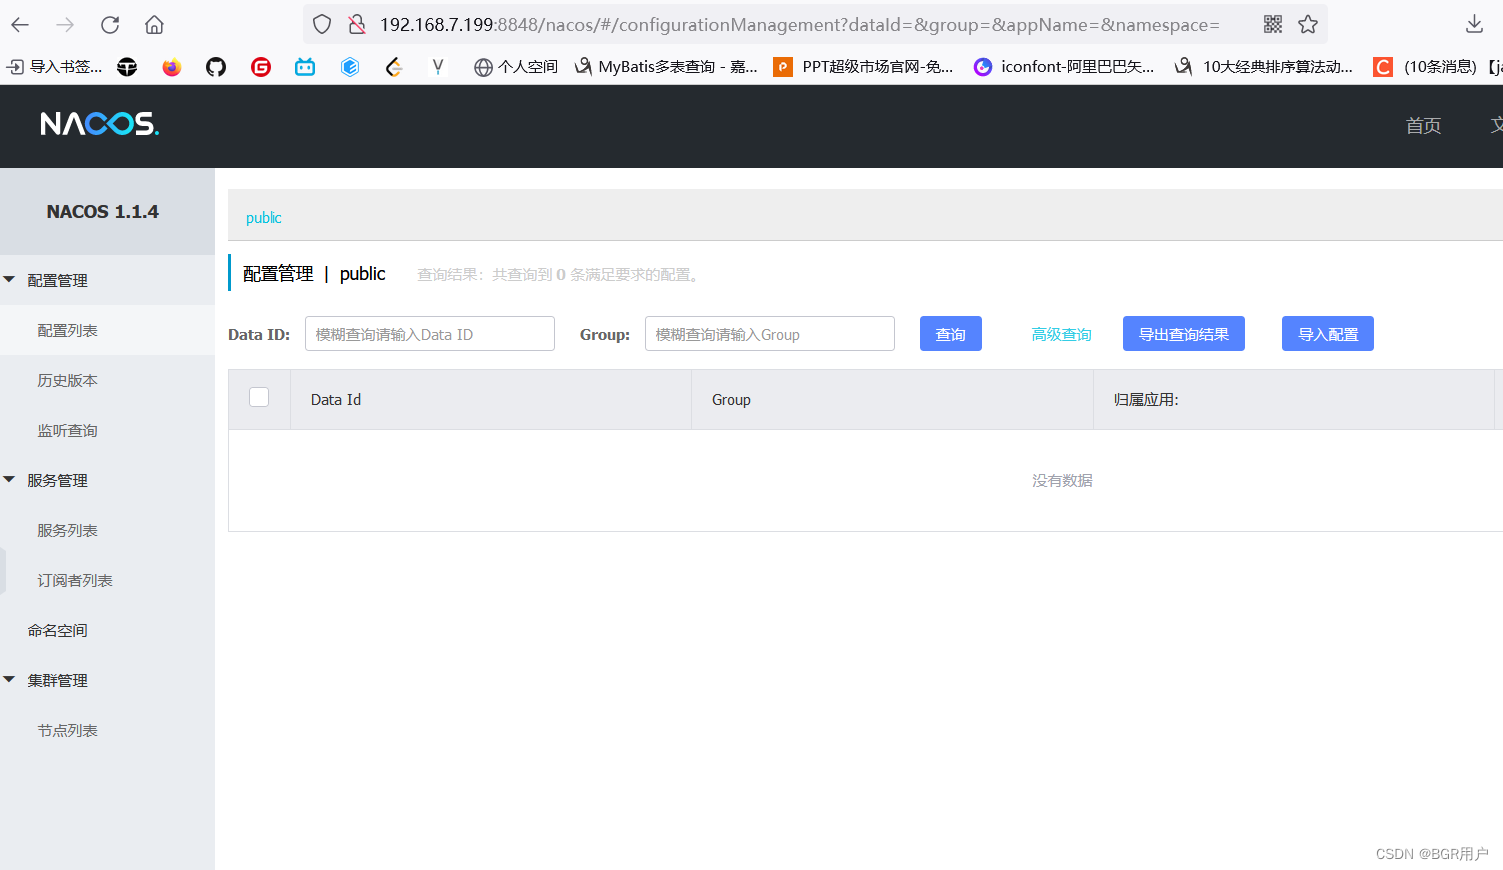Reload the page with the refresh icon
This screenshot has height=870, width=1503.
(x=110, y=24)
